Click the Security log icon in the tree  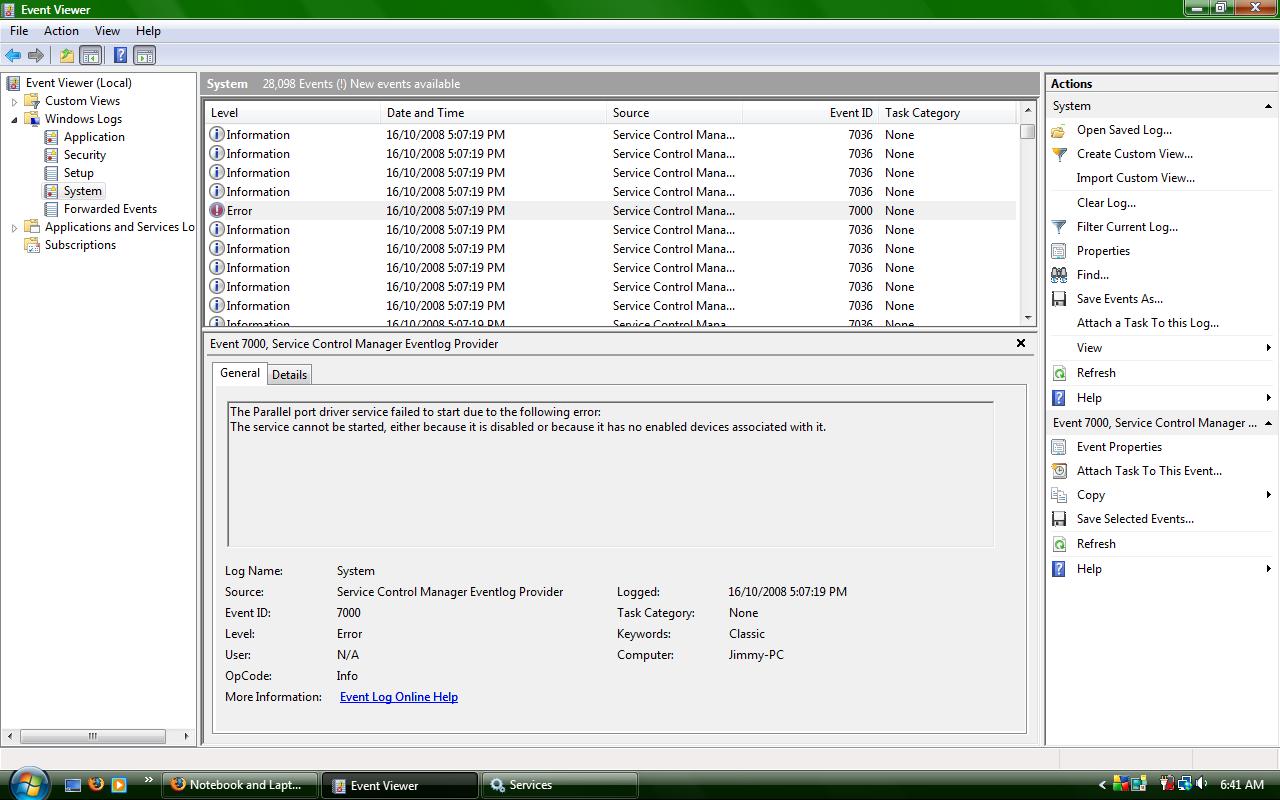(x=51, y=155)
